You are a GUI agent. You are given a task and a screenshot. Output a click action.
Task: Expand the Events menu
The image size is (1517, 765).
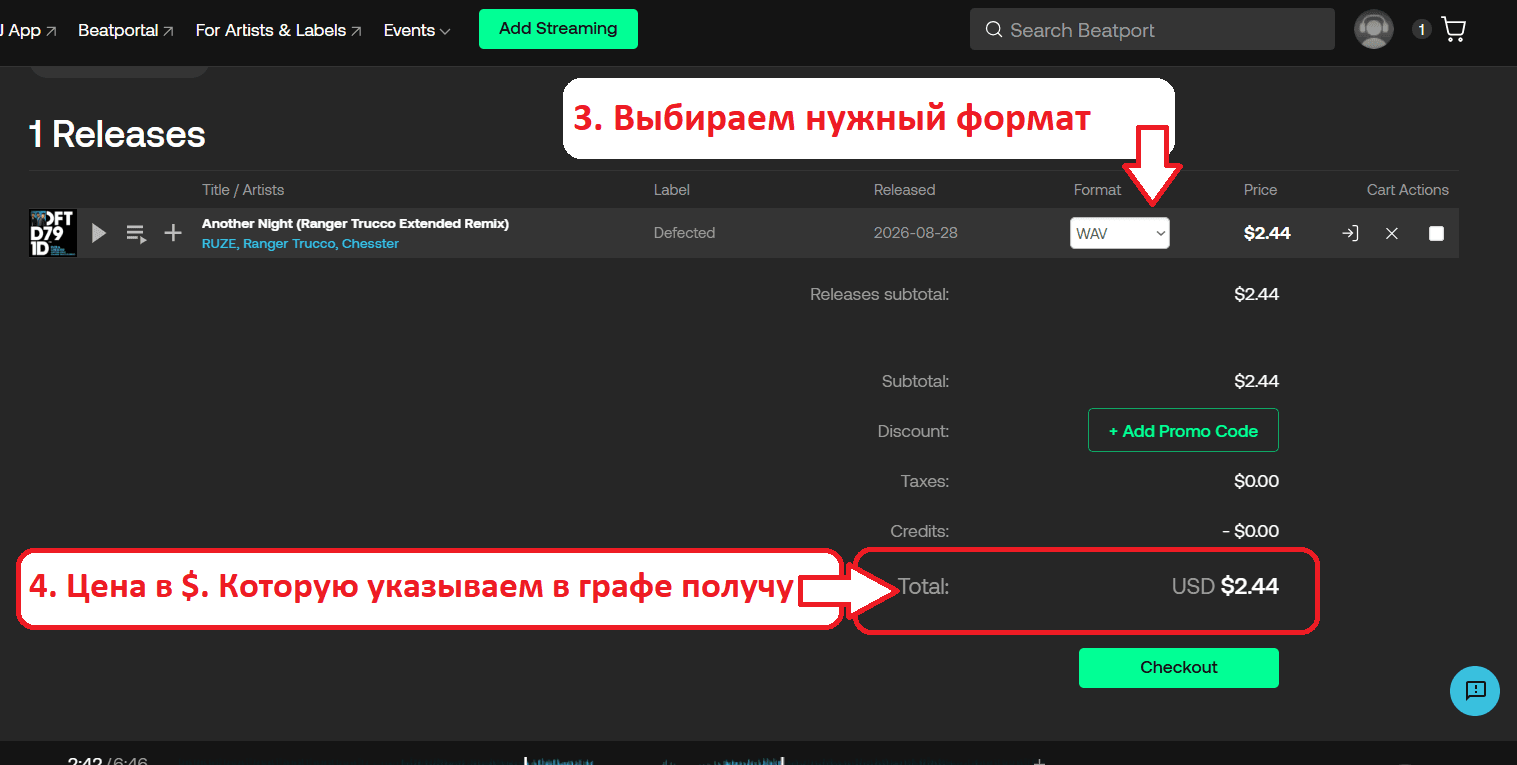click(417, 30)
